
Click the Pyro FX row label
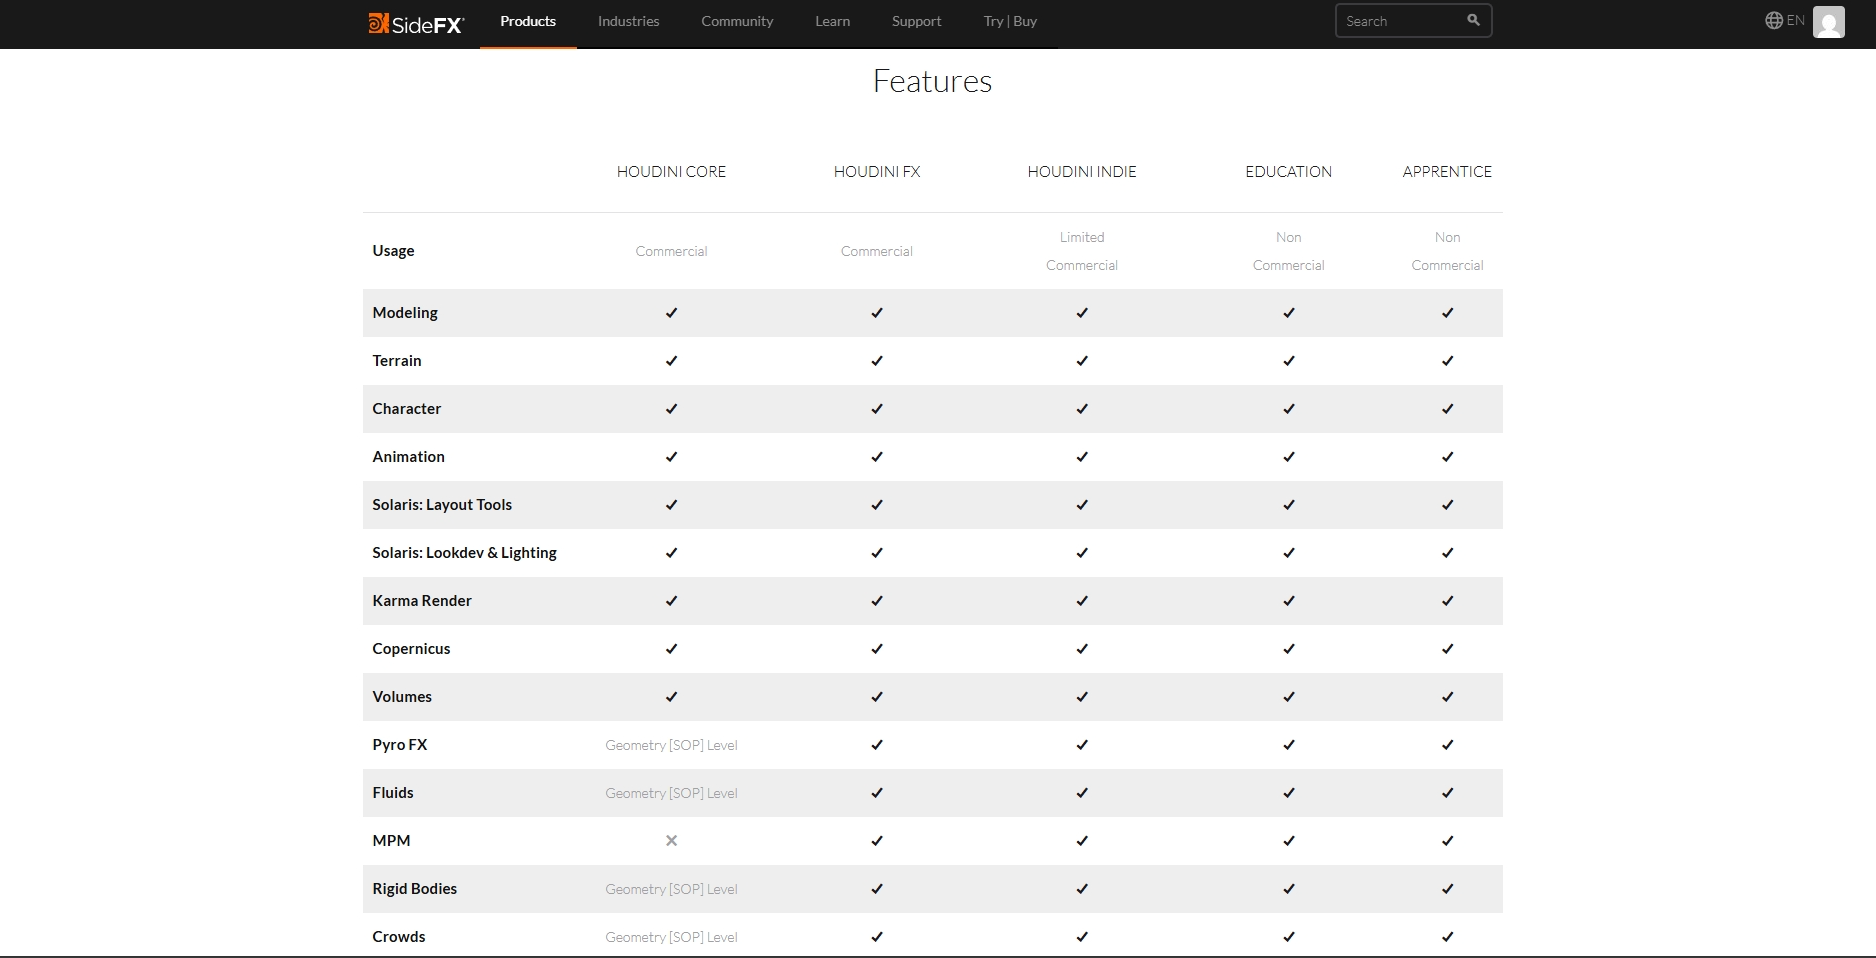pos(400,745)
